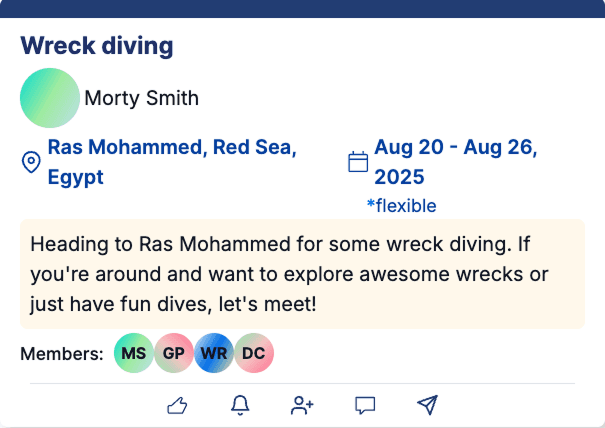
Task: Select the GP member avatar
Action: coord(173,353)
